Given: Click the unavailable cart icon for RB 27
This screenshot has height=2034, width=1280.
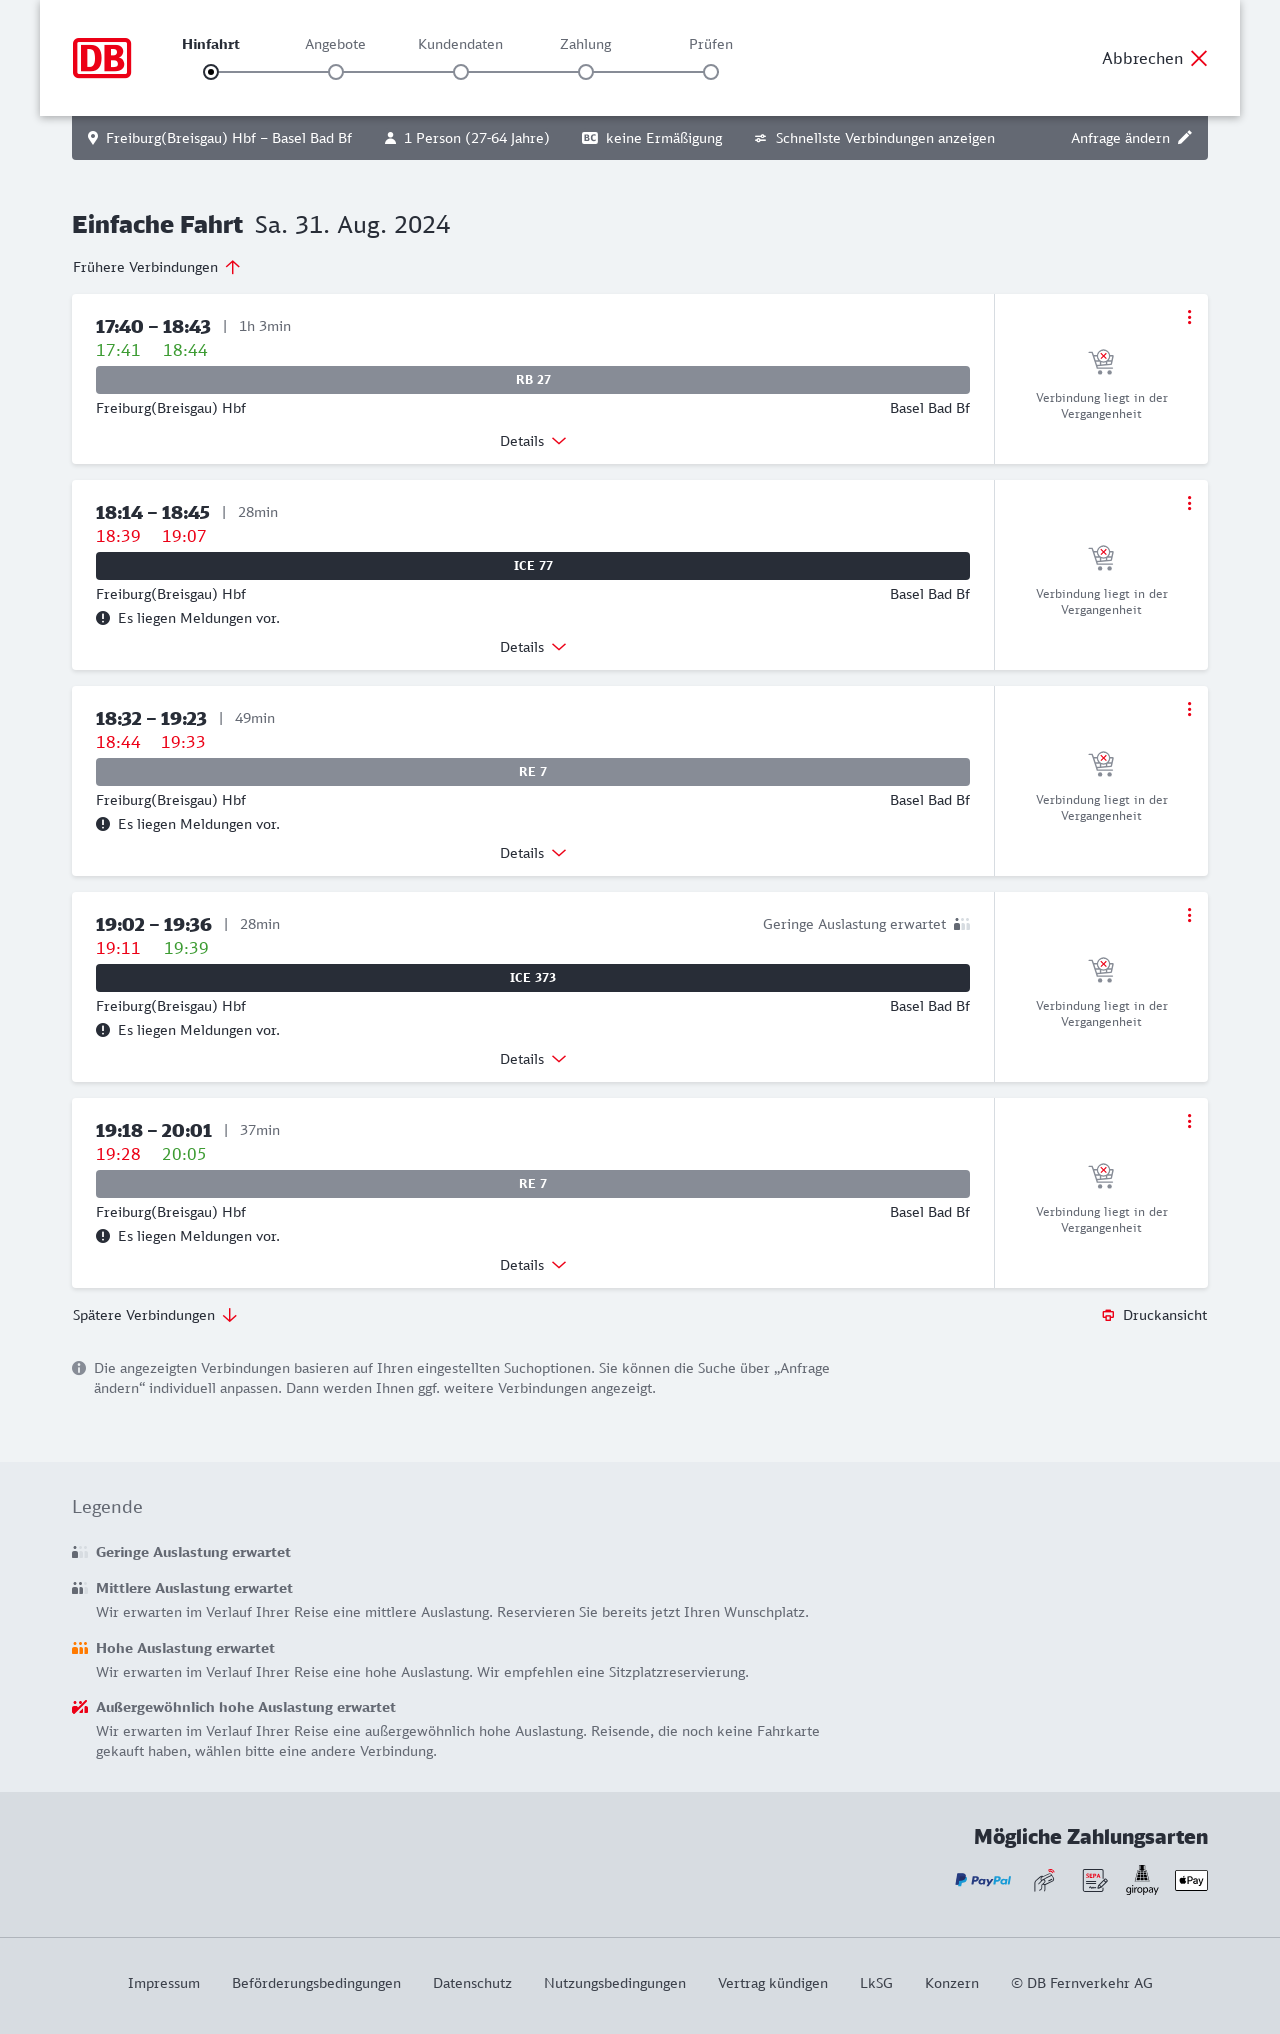Looking at the screenshot, I should point(1101,361).
